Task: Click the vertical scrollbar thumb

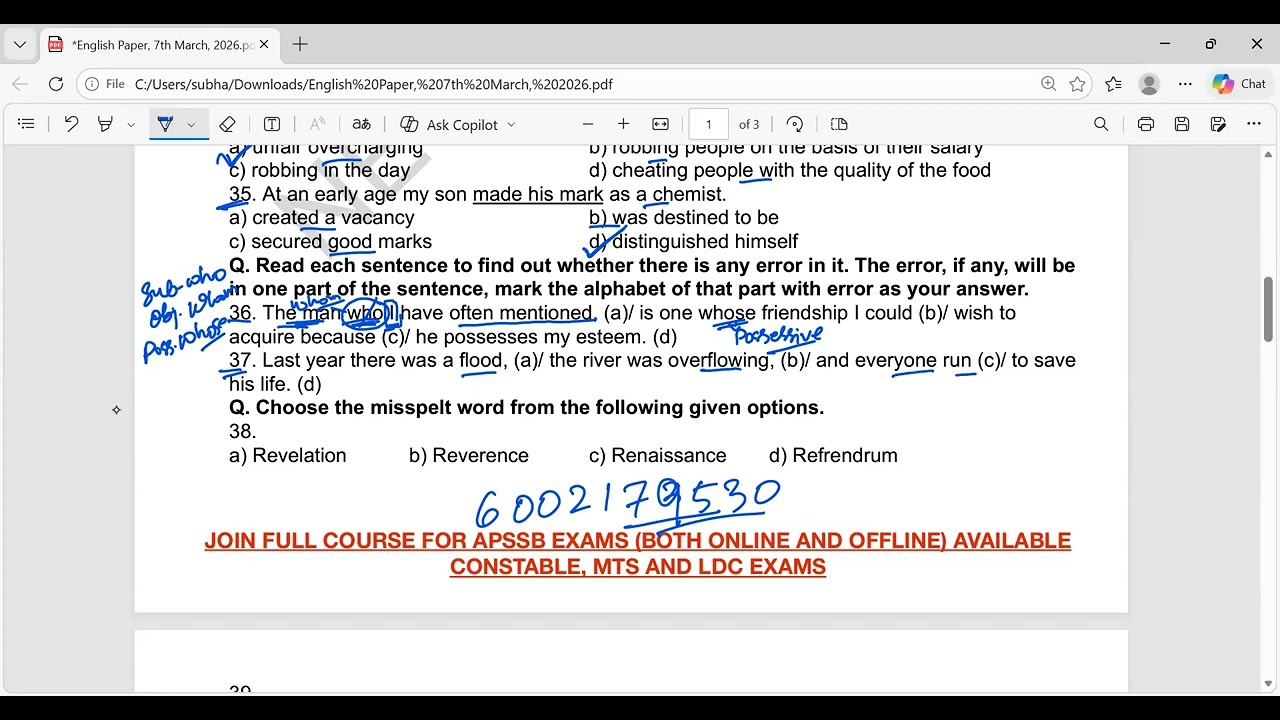Action: pyautogui.click(x=1269, y=310)
